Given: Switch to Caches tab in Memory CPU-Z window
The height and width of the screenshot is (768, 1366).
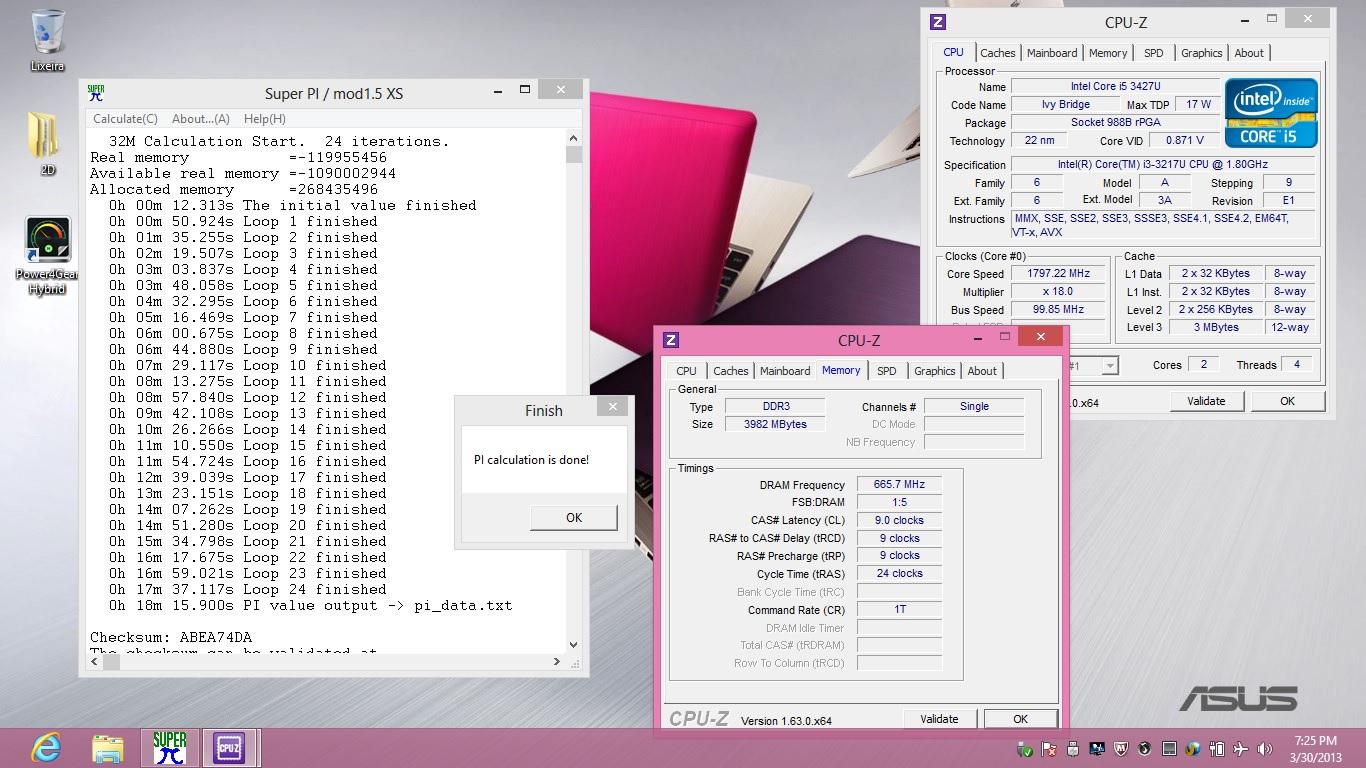Looking at the screenshot, I should pyautogui.click(x=731, y=371).
